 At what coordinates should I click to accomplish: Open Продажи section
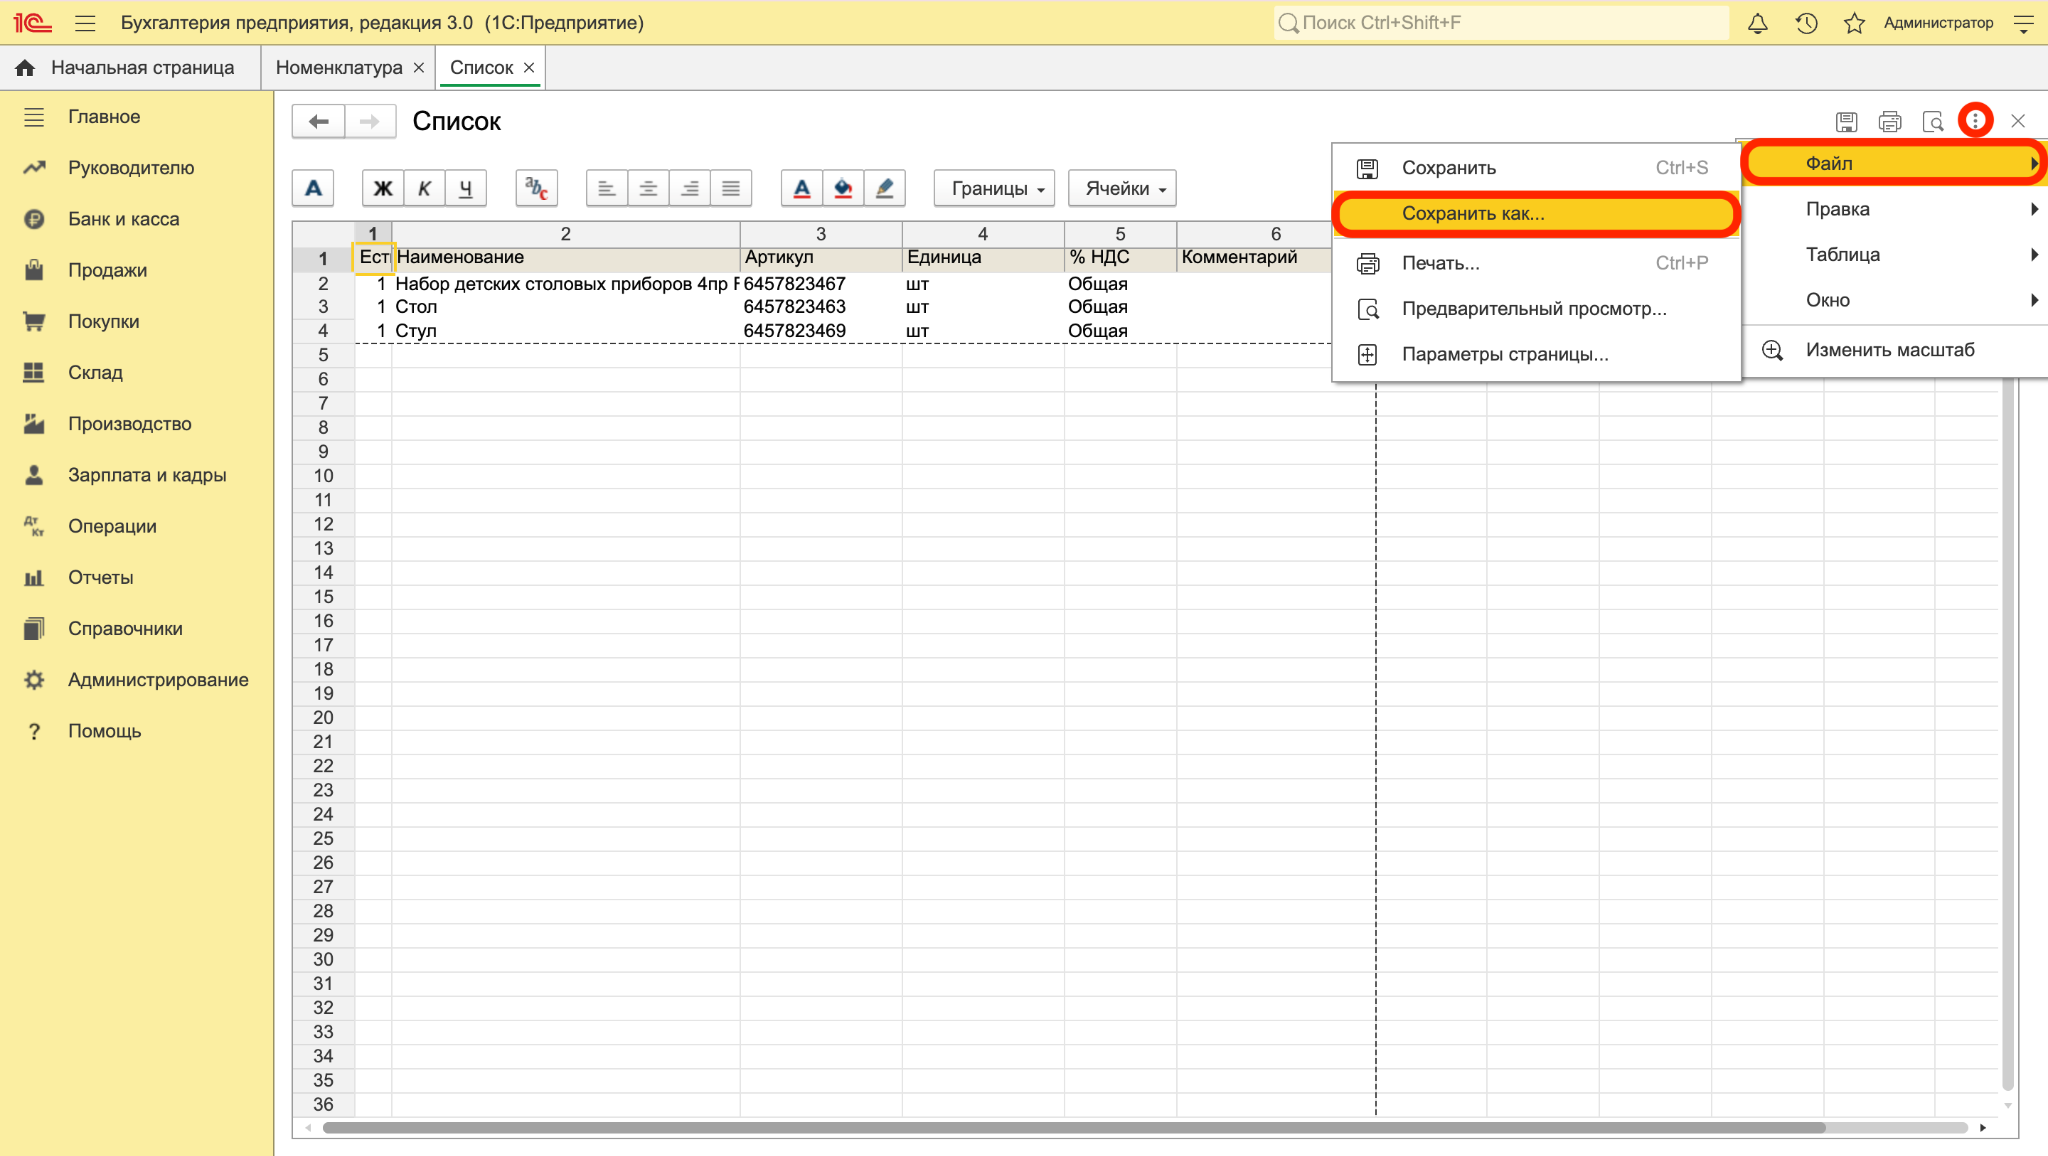tap(137, 270)
